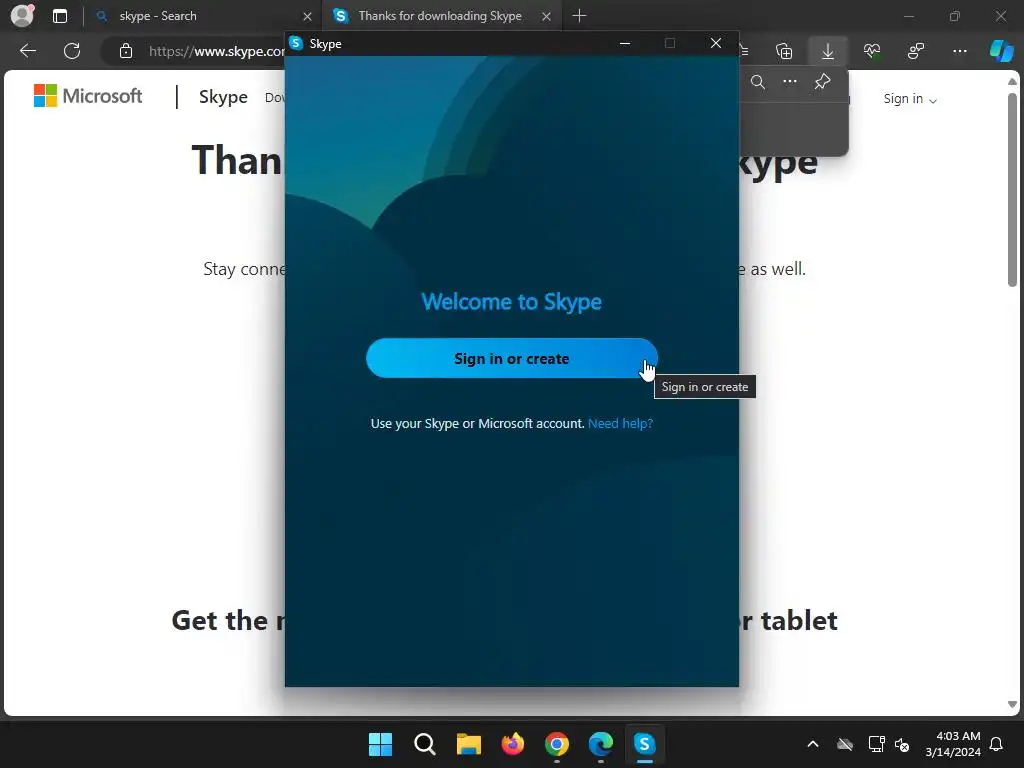This screenshot has height=768, width=1024.
Task: Open File Explorer from taskbar
Action: point(468,744)
